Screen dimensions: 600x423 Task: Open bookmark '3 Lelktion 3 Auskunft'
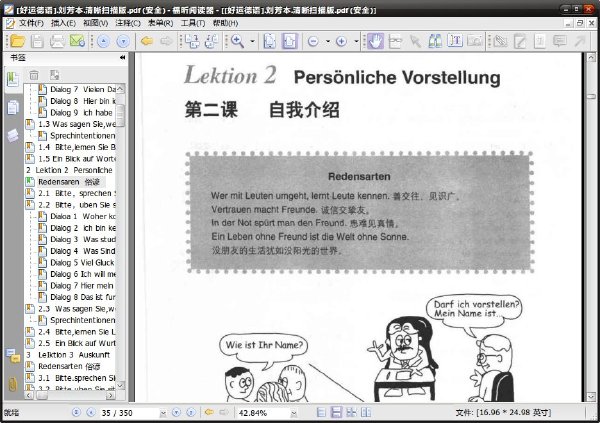(x=68, y=354)
